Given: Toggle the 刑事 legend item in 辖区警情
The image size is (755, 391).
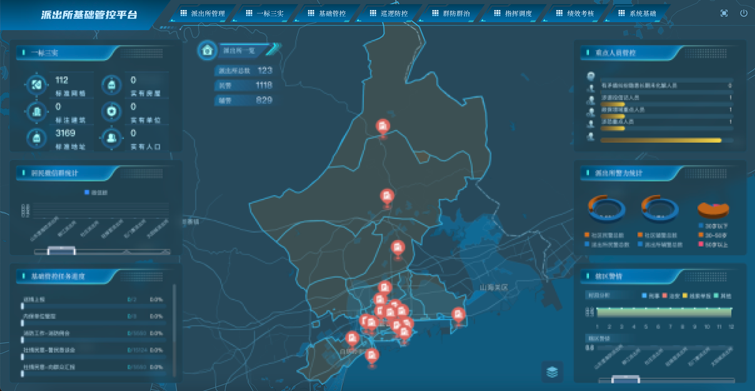Looking at the screenshot, I should click(650, 295).
